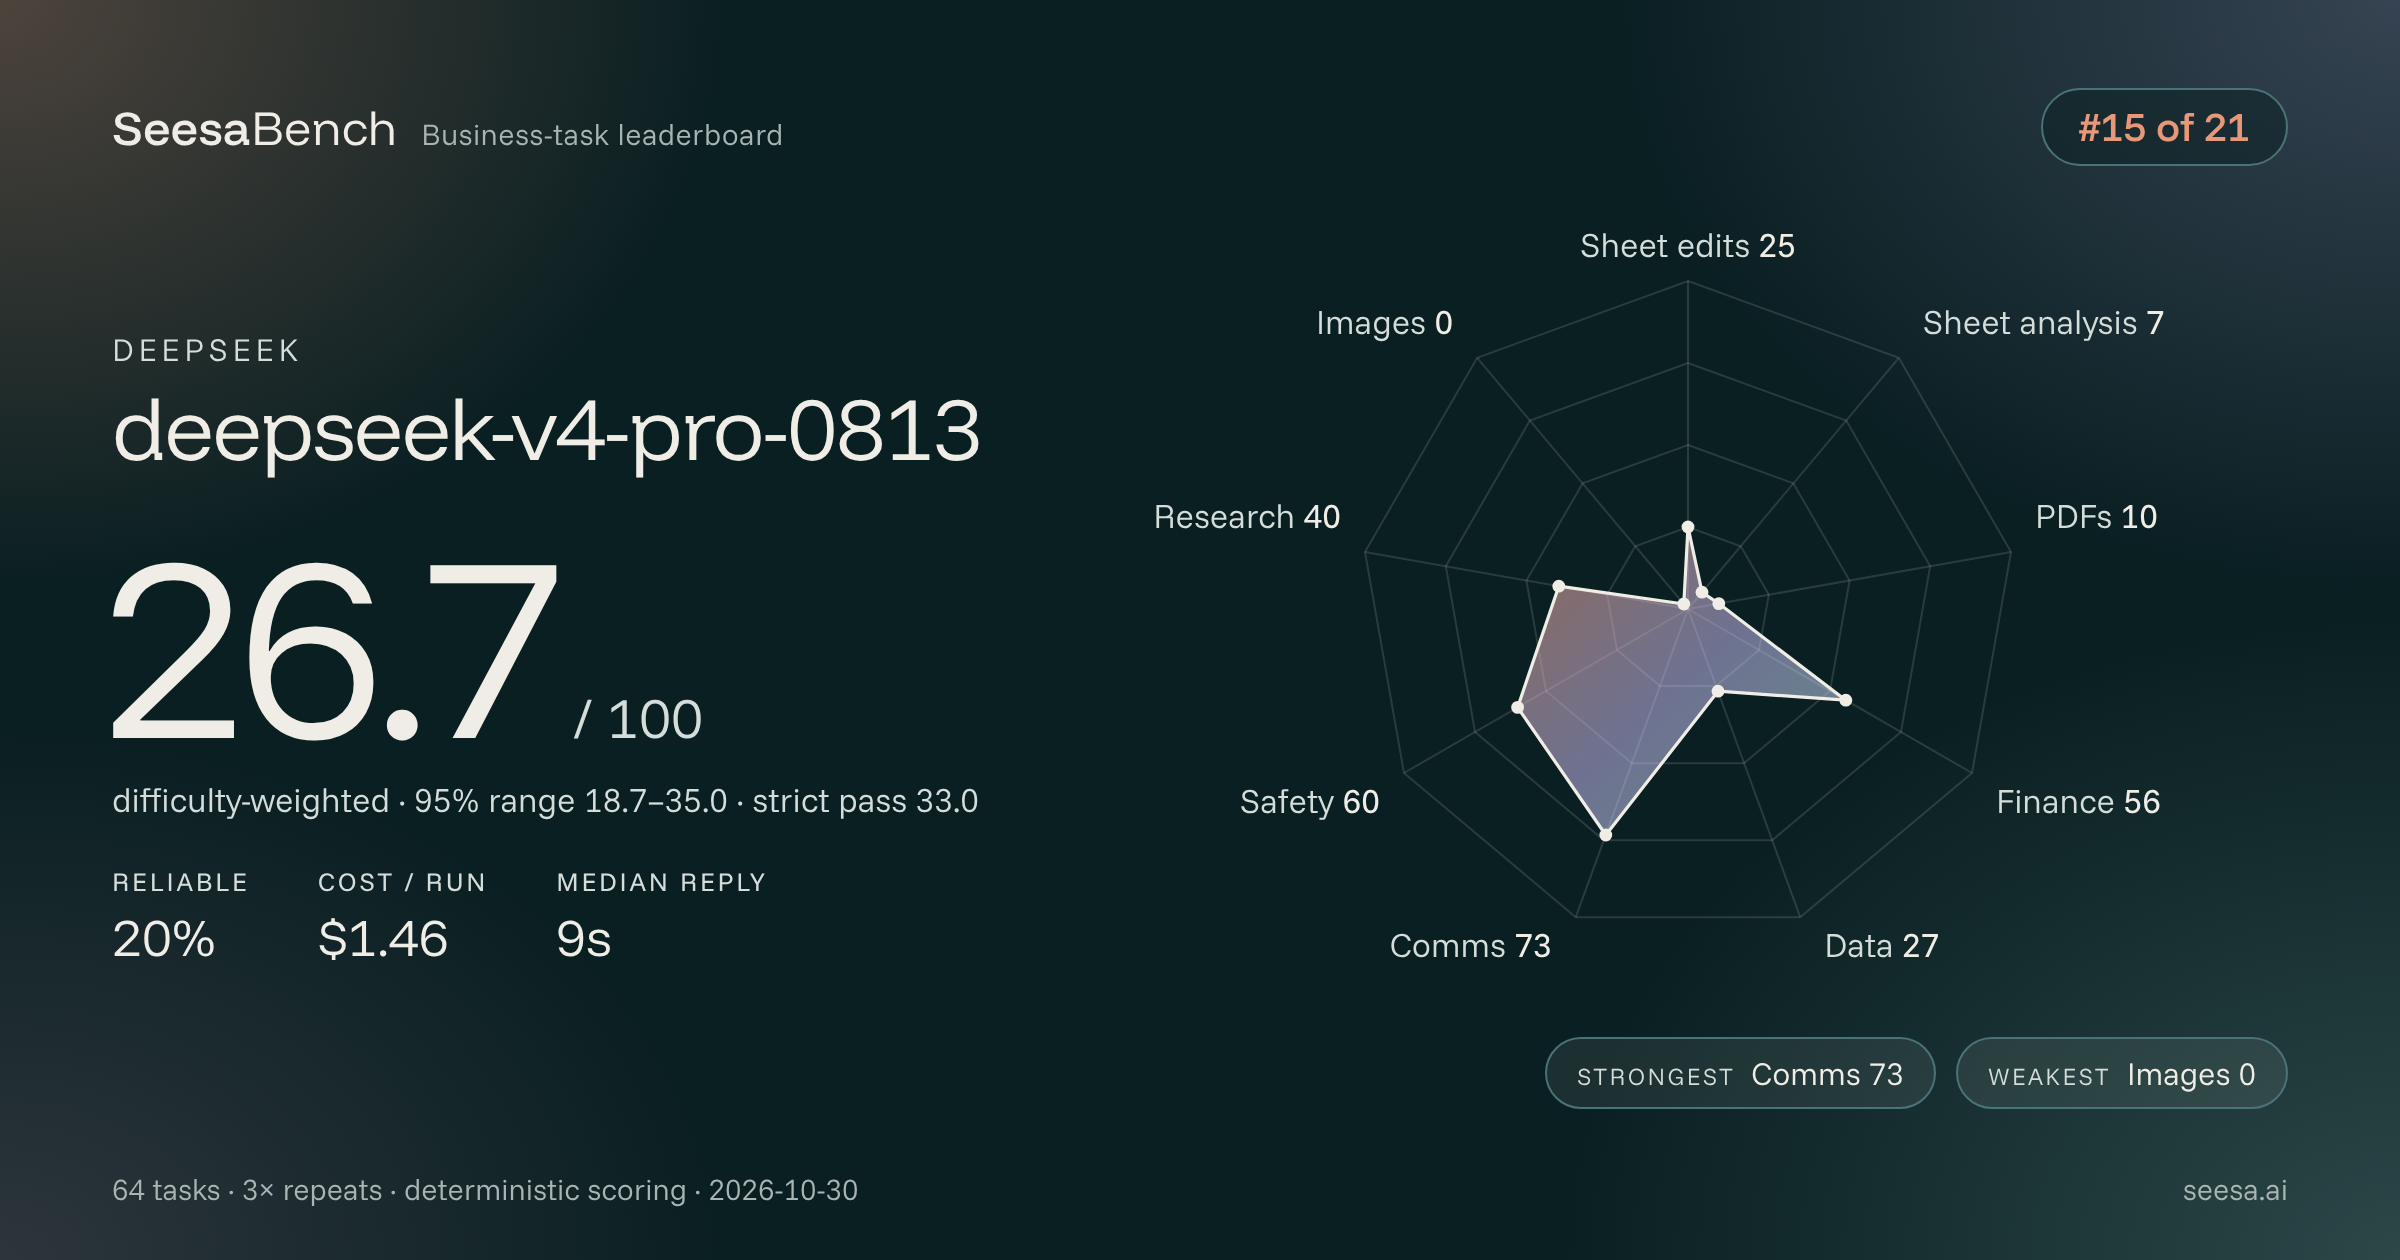Click the Business-task leaderboard subtitle
2400x1260 pixels.
click(x=602, y=135)
